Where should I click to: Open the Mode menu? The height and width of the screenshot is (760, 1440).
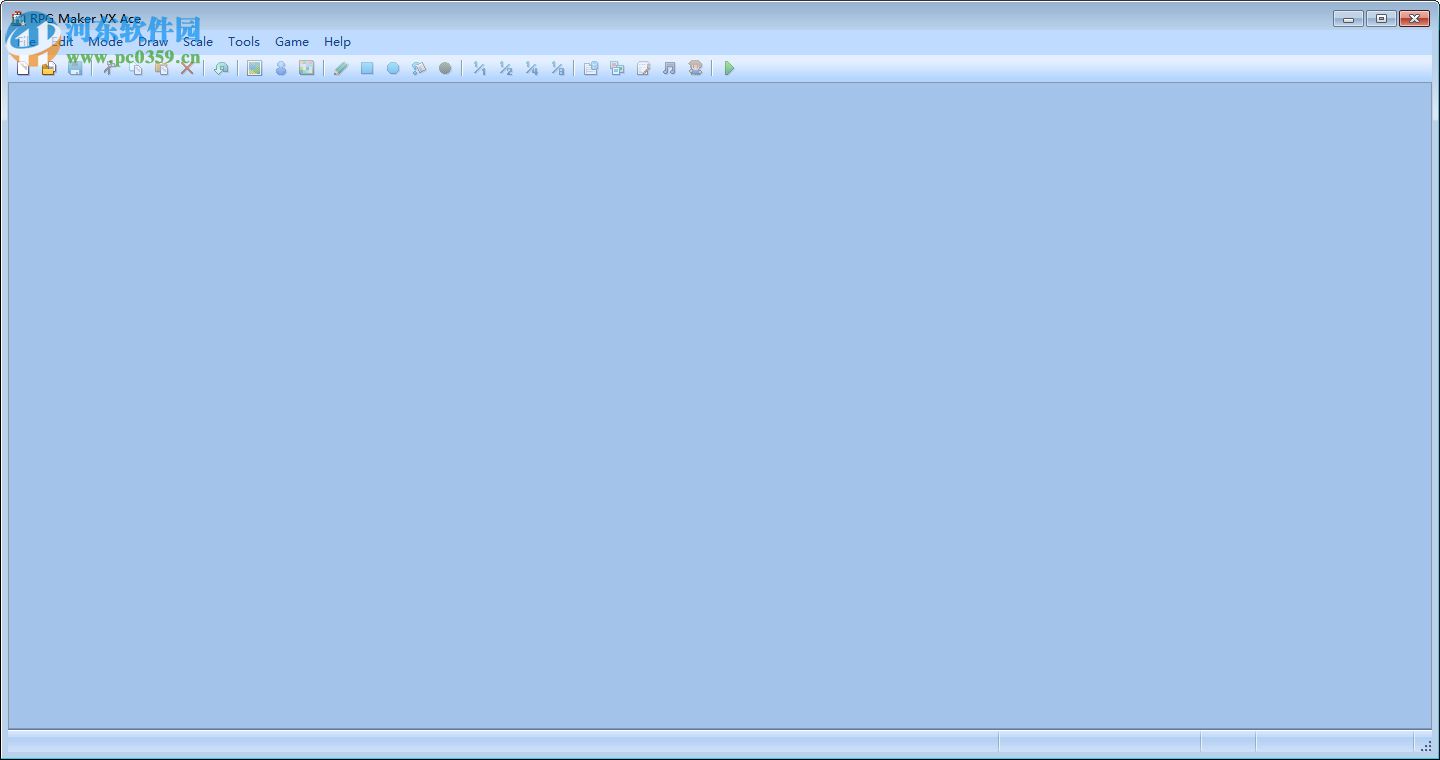[105, 41]
